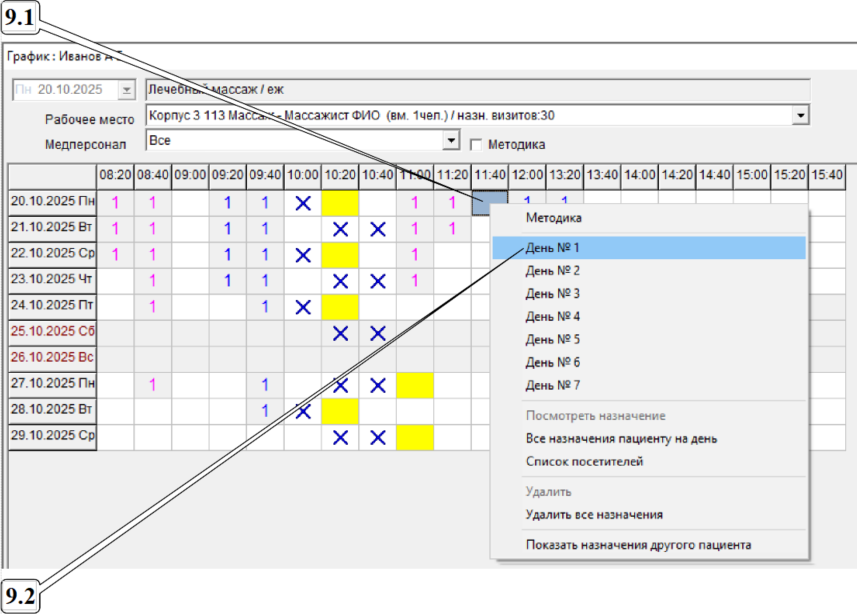Select the blue 1 at 09:40 on 27.10.2025
Viewport: 857px width, 614px height.
coord(265,384)
